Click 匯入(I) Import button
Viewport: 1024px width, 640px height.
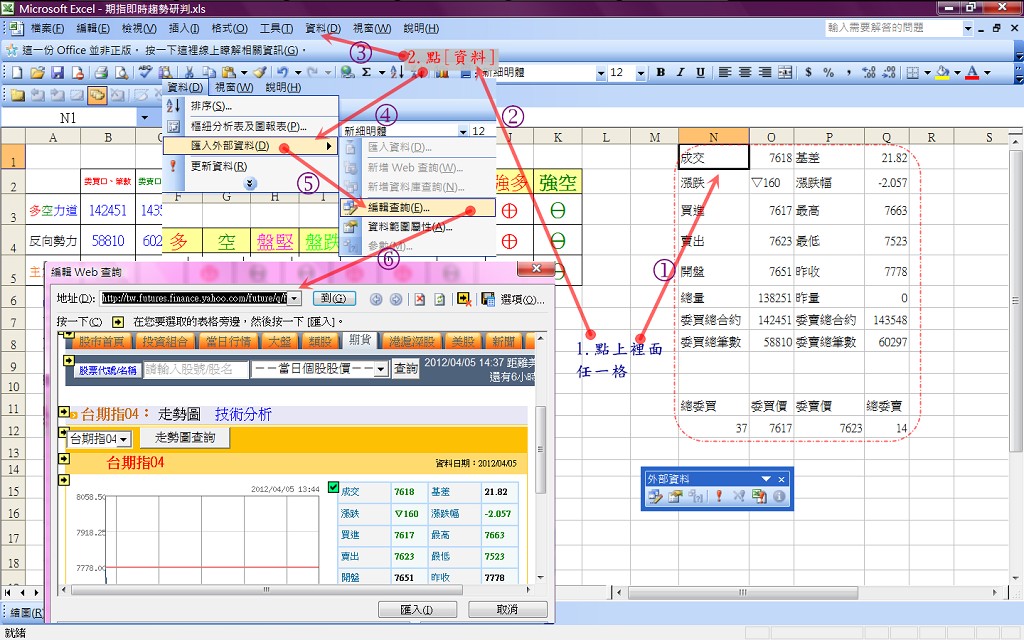point(417,609)
